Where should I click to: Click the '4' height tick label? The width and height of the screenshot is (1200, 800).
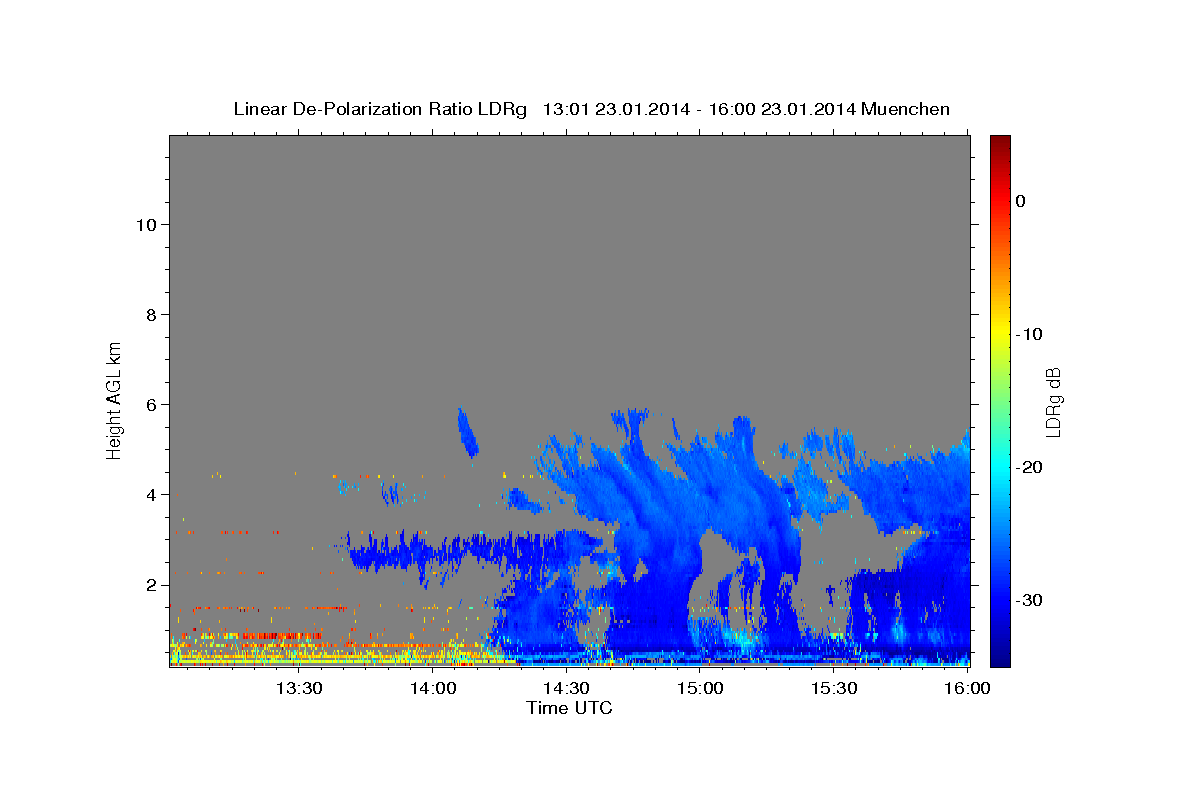[151, 494]
